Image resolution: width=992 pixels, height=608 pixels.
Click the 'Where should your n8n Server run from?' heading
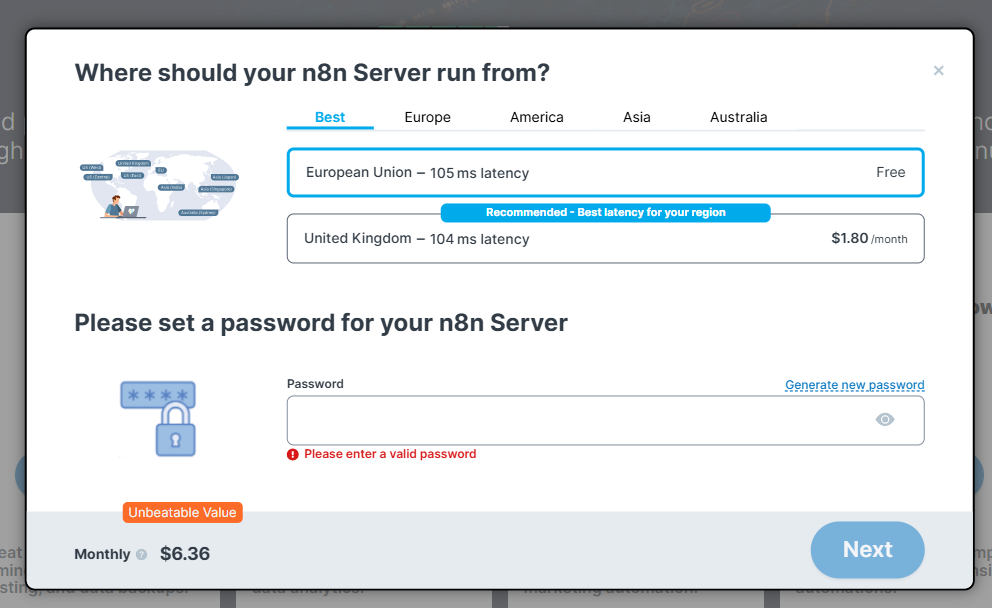(312, 73)
